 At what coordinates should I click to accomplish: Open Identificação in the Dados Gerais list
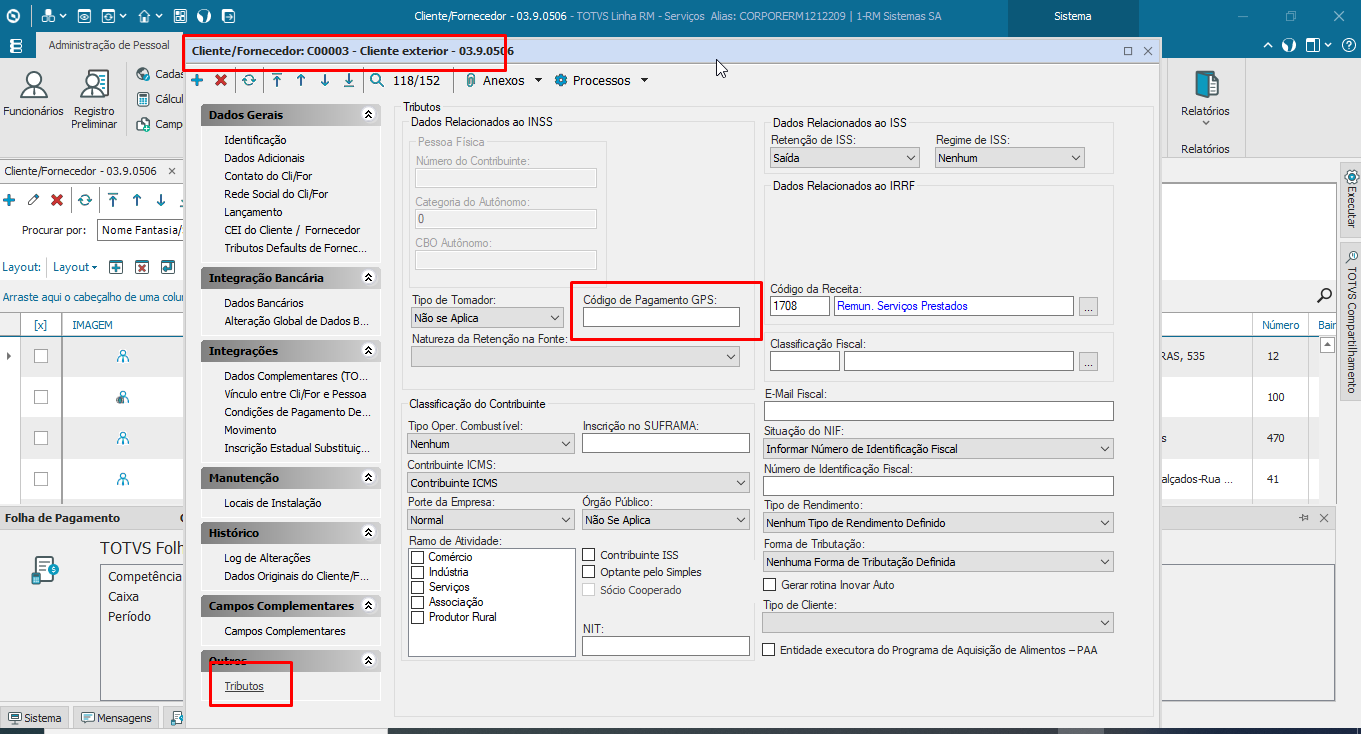coord(255,140)
